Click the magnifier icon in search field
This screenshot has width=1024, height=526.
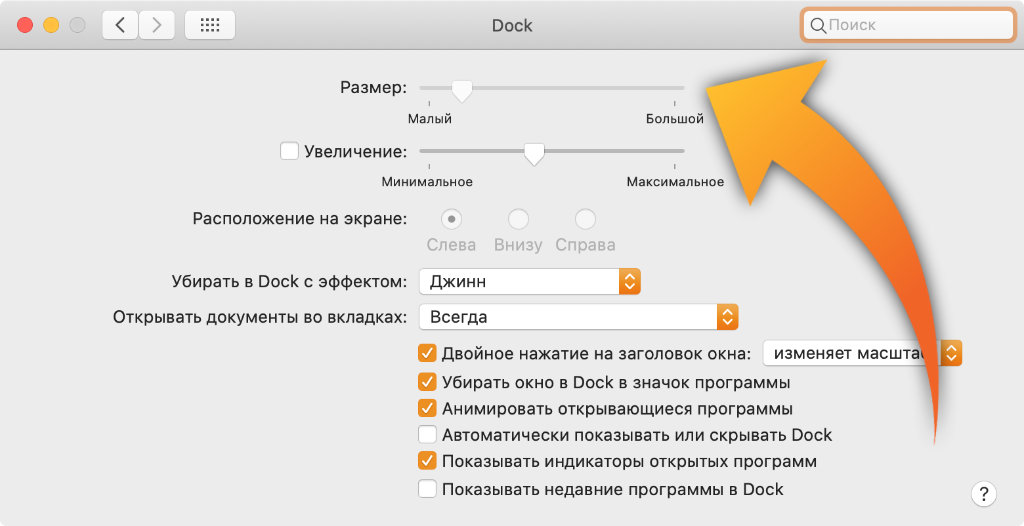[817, 25]
